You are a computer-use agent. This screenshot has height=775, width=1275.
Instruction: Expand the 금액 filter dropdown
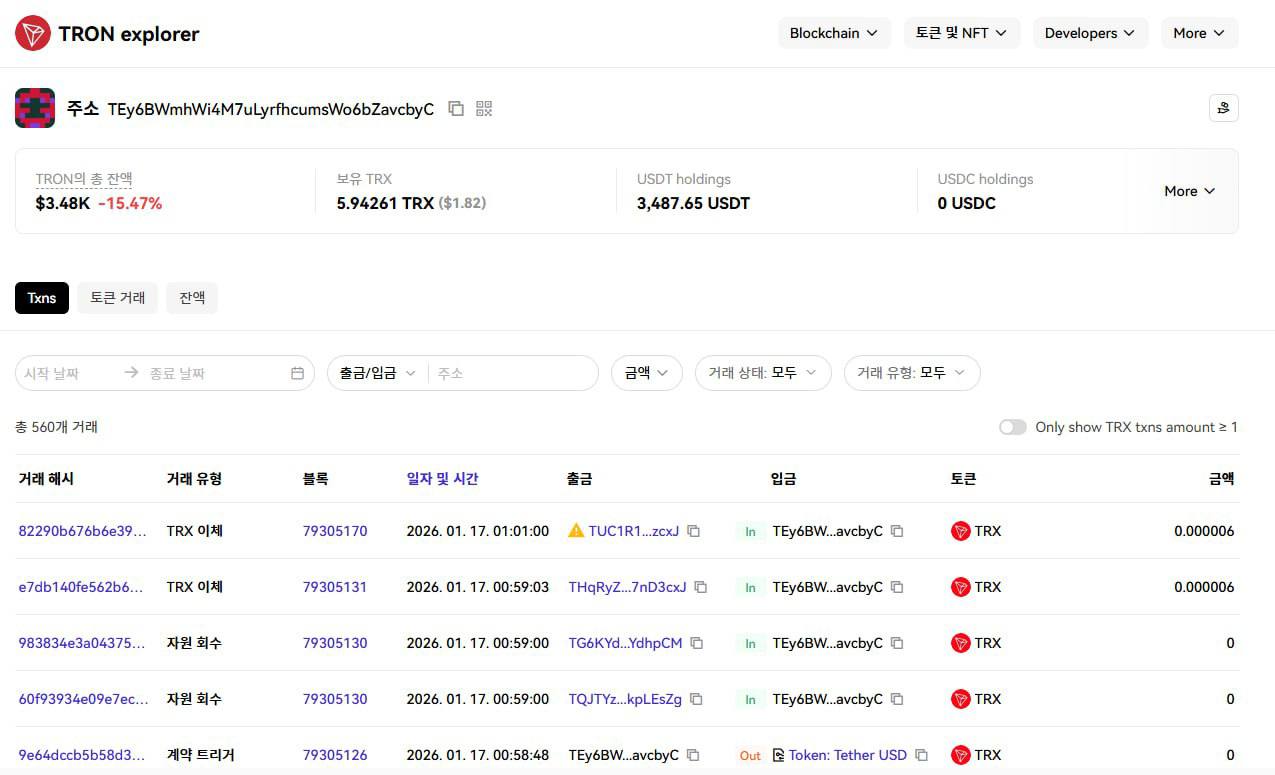pos(646,373)
